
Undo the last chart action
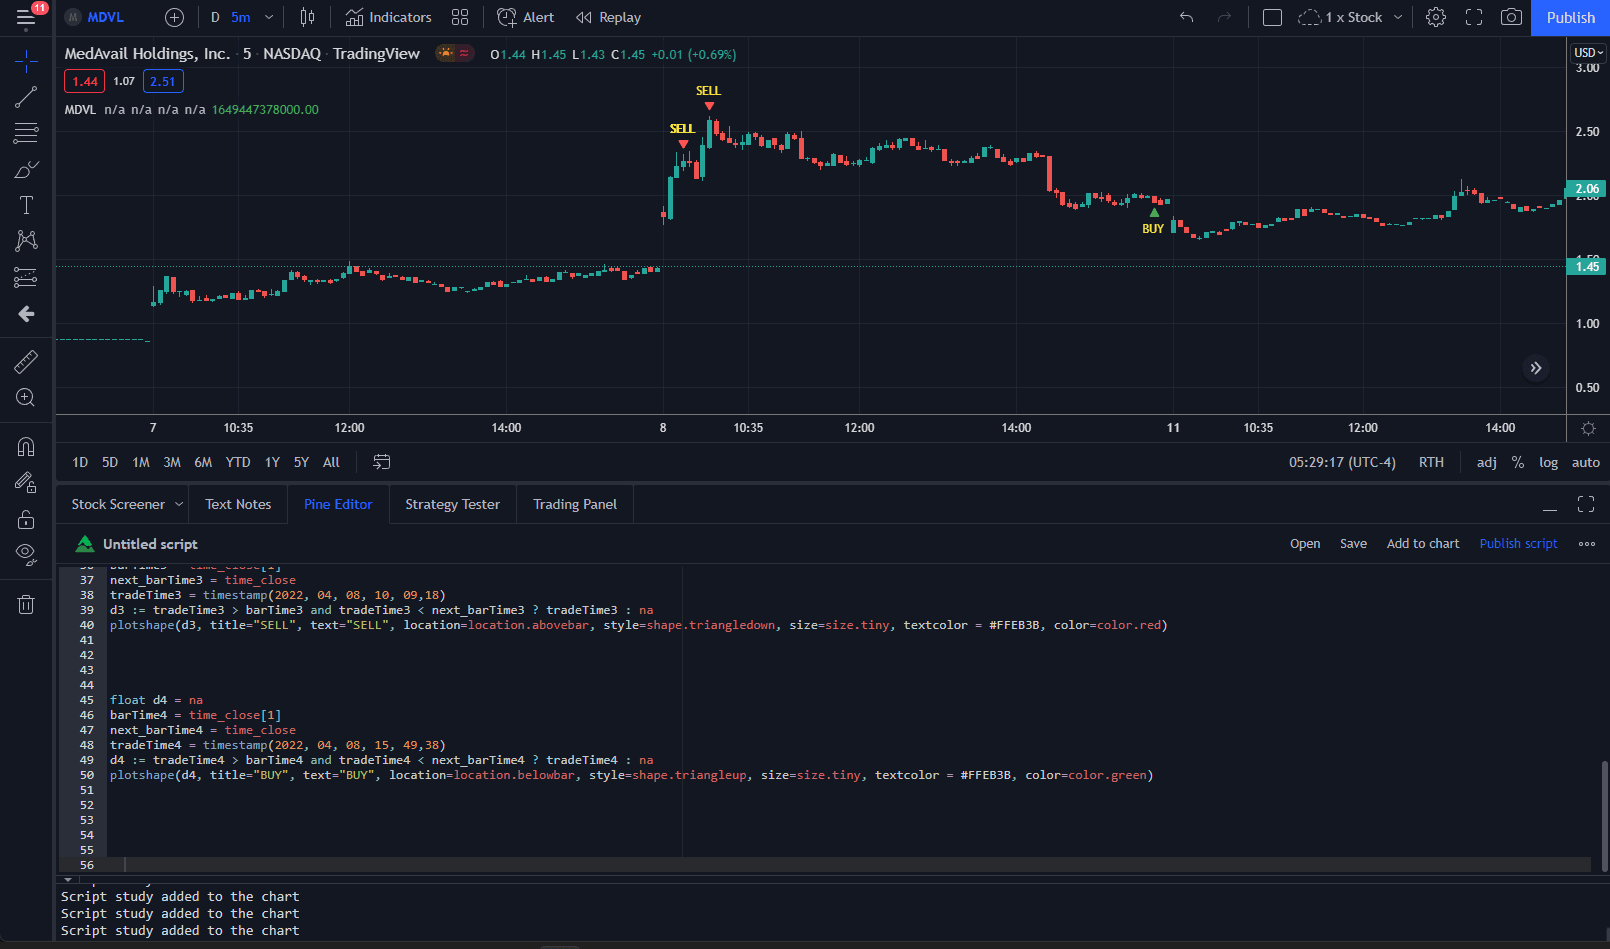point(1187,18)
